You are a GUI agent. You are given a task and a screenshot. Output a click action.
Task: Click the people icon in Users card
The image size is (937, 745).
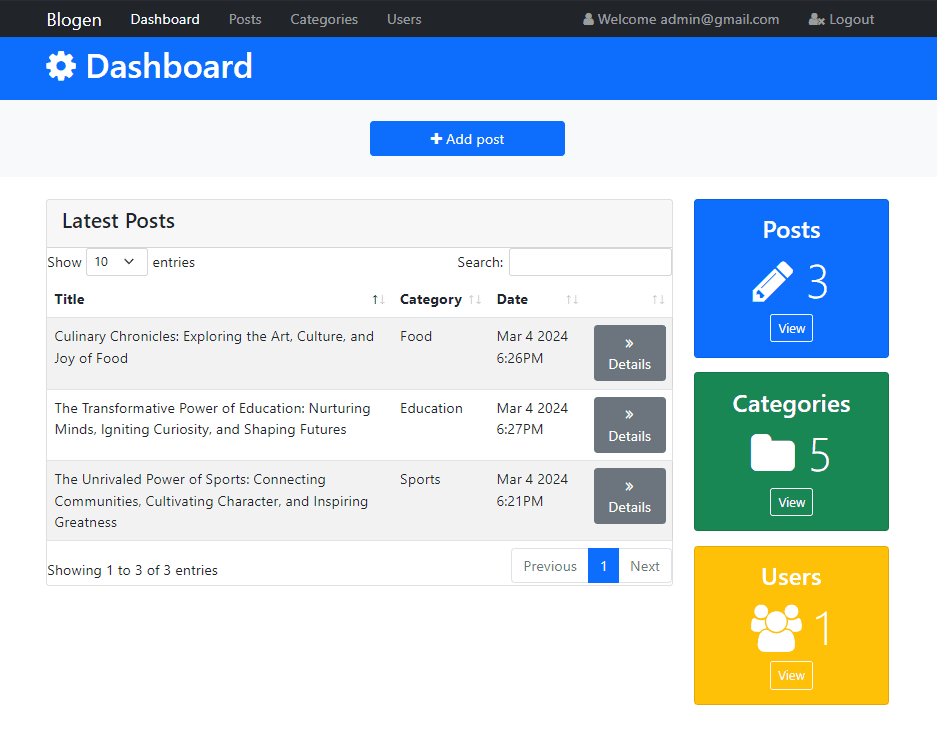pyautogui.click(x=776, y=628)
